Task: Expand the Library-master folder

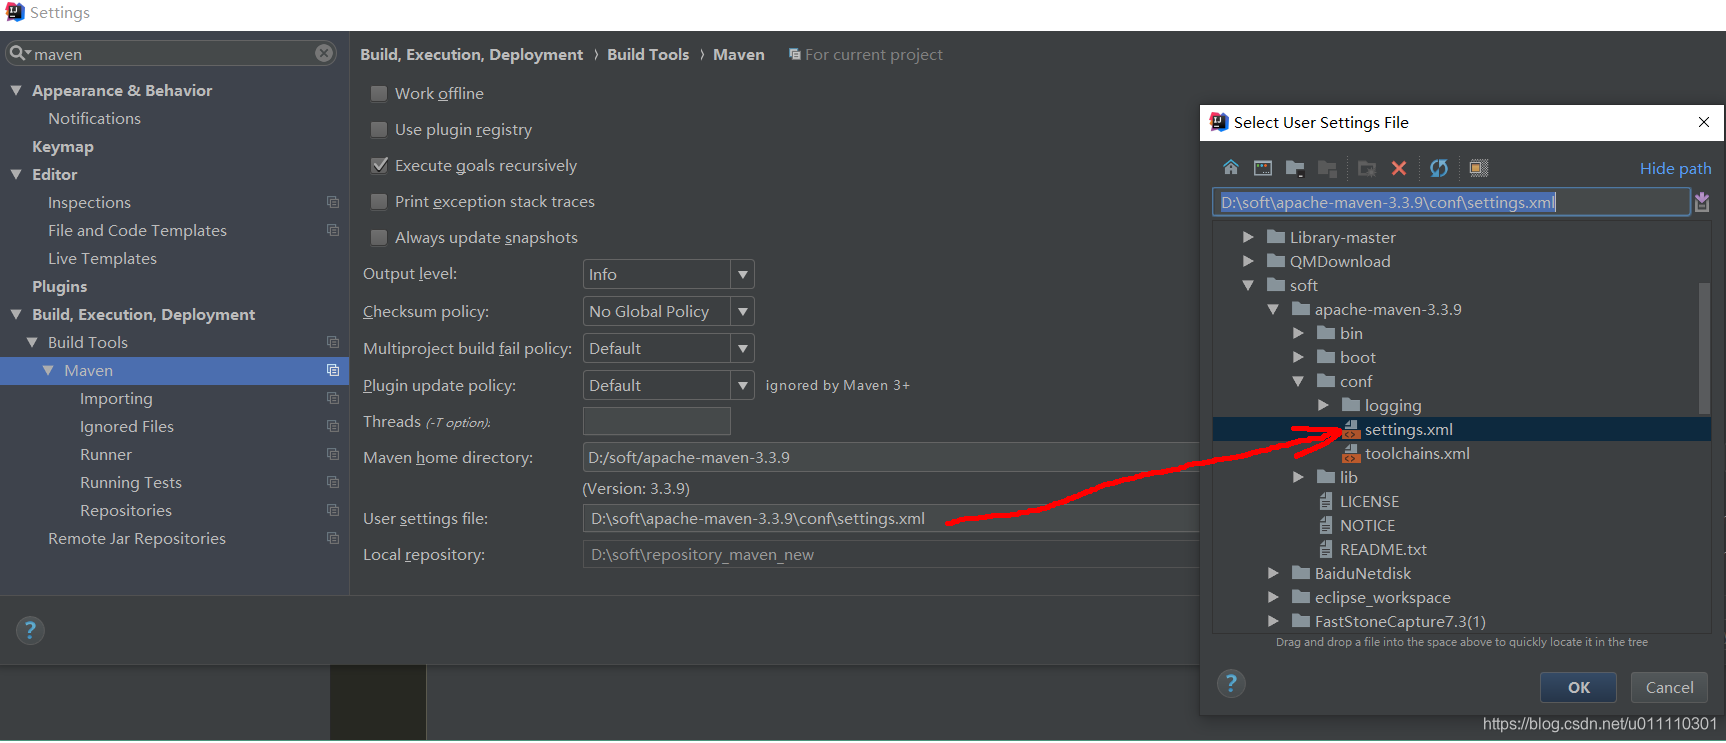Action: [1248, 237]
